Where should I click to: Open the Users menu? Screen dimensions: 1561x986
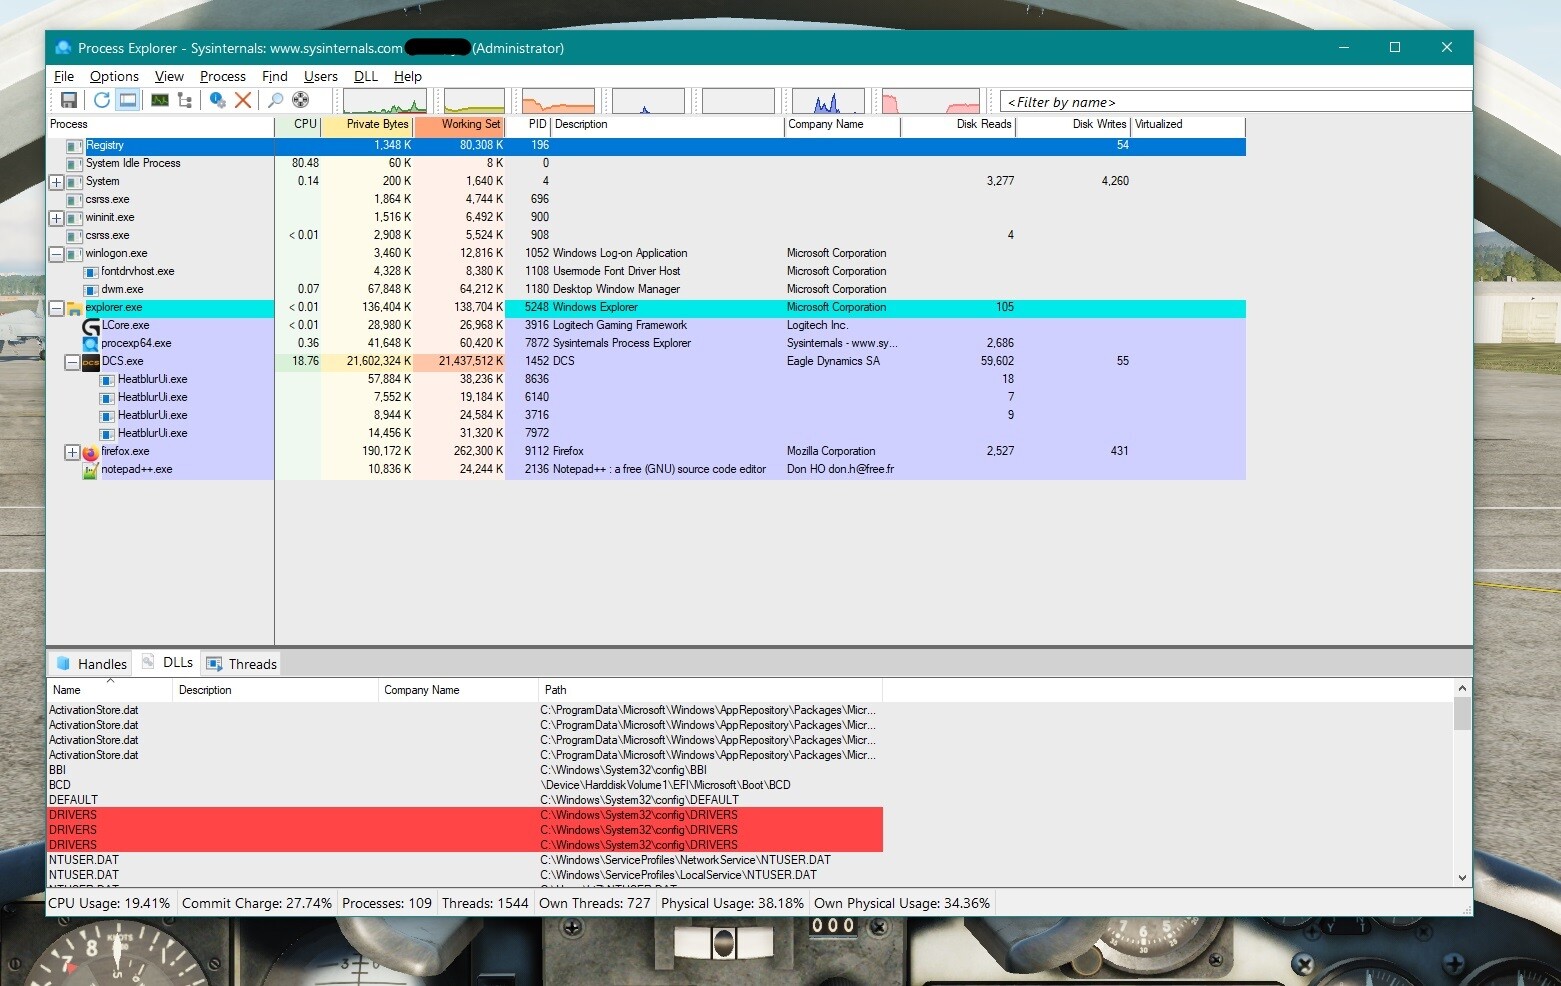(x=320, y=76)
